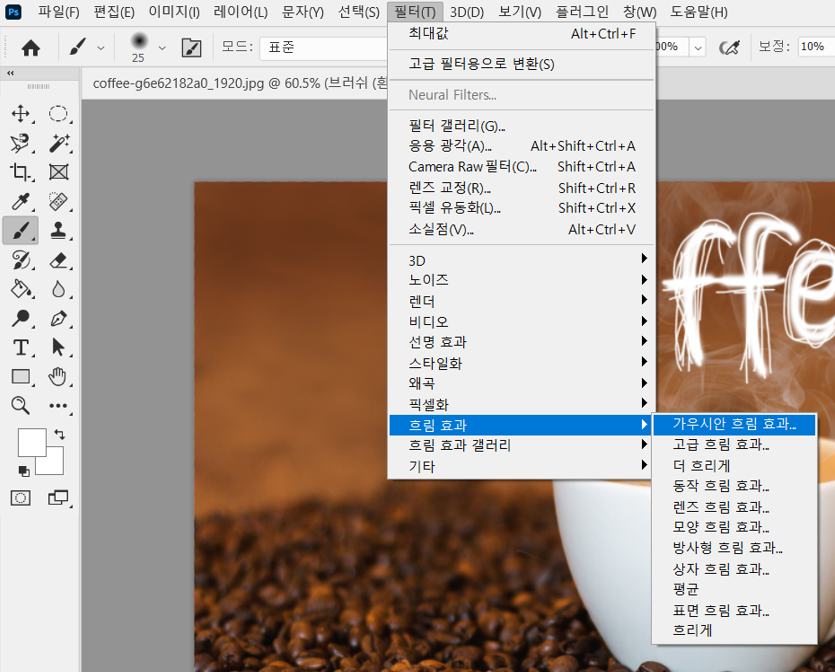This screenshot has width=835, height=672.
Task: Select the Move tool
Action: pyautogui.click(x=21, y=113)
